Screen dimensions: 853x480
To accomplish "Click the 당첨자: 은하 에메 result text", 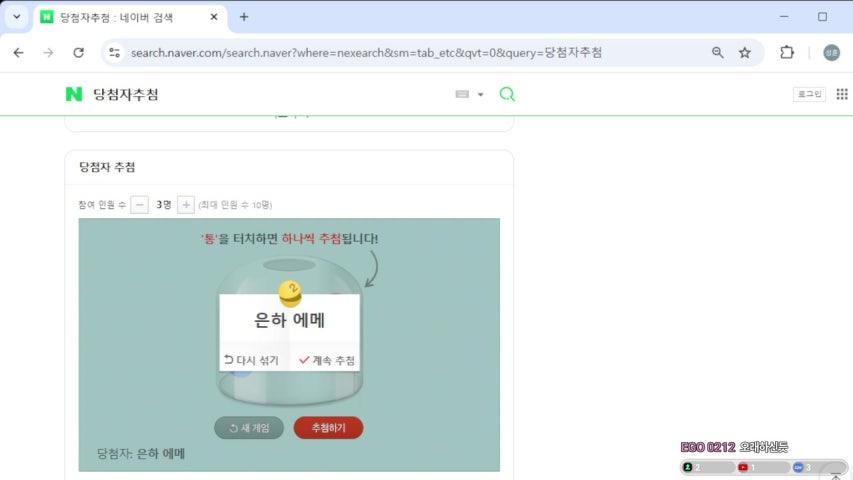I will (141, 453).
